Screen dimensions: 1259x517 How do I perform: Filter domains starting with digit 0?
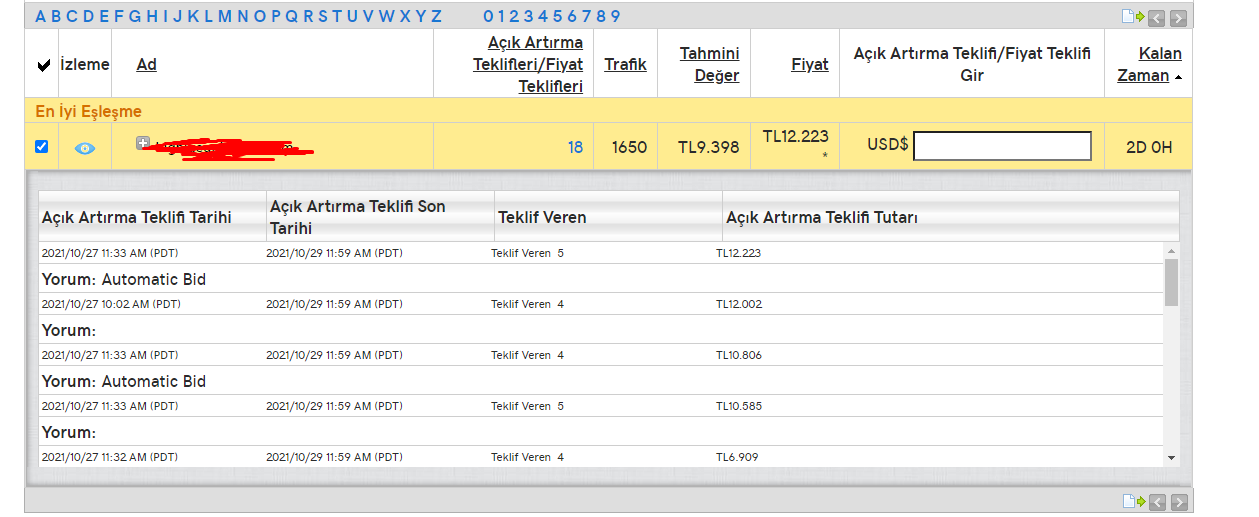[x=488, y=16]
